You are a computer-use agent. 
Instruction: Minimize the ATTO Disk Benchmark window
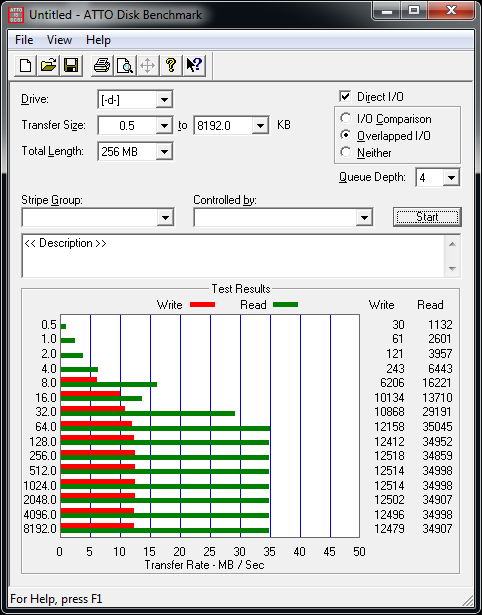tap(387, 11)
